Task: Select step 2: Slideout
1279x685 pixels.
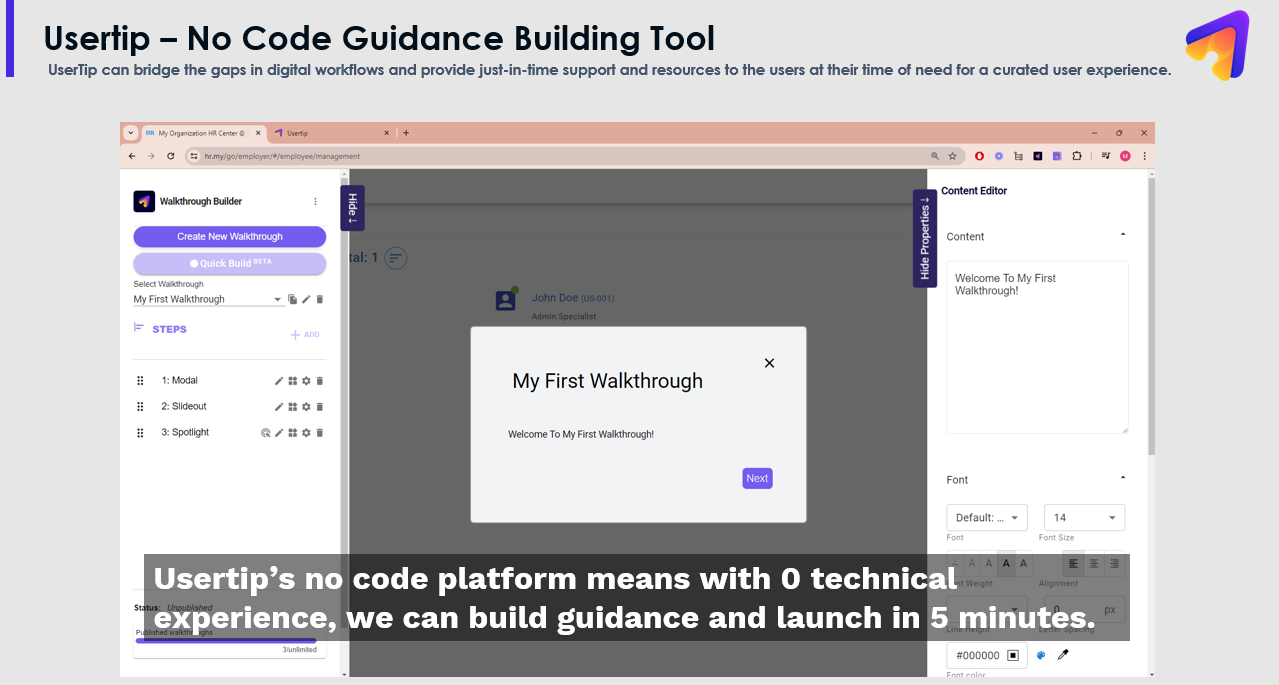Action: (184, 407)
